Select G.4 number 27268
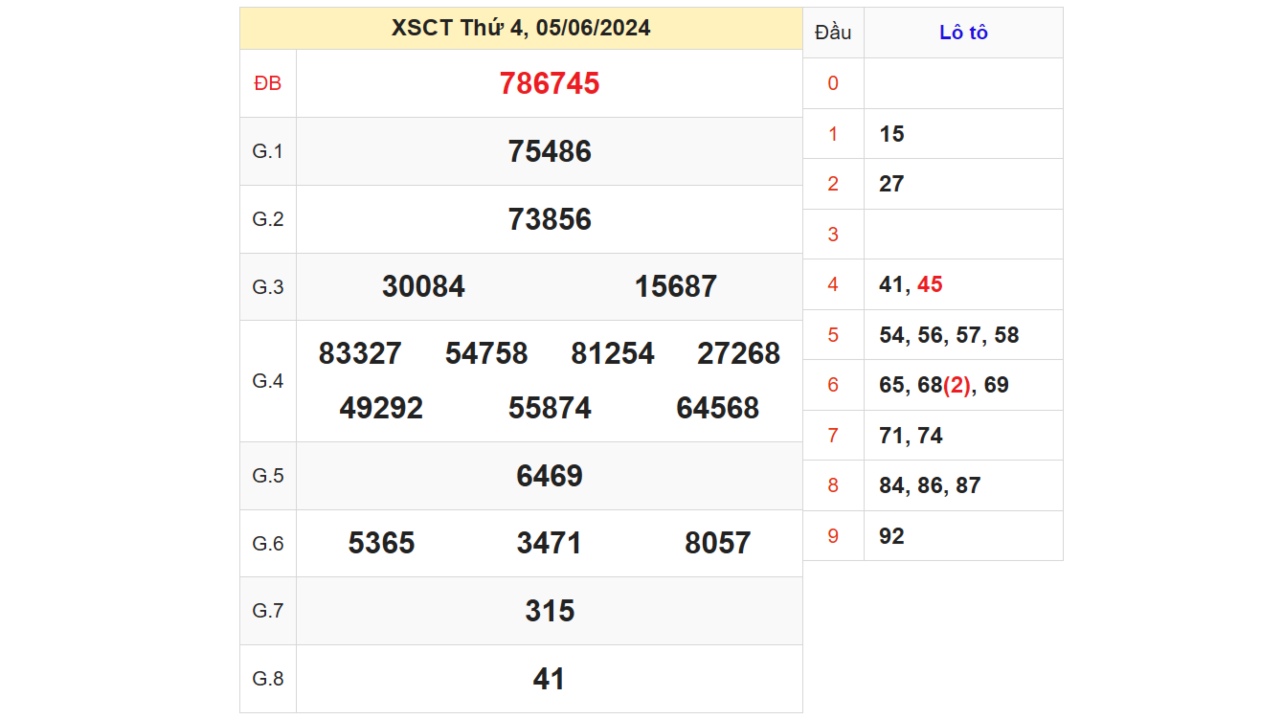Viewport: 1280px width, 720px height. (738, 354)
